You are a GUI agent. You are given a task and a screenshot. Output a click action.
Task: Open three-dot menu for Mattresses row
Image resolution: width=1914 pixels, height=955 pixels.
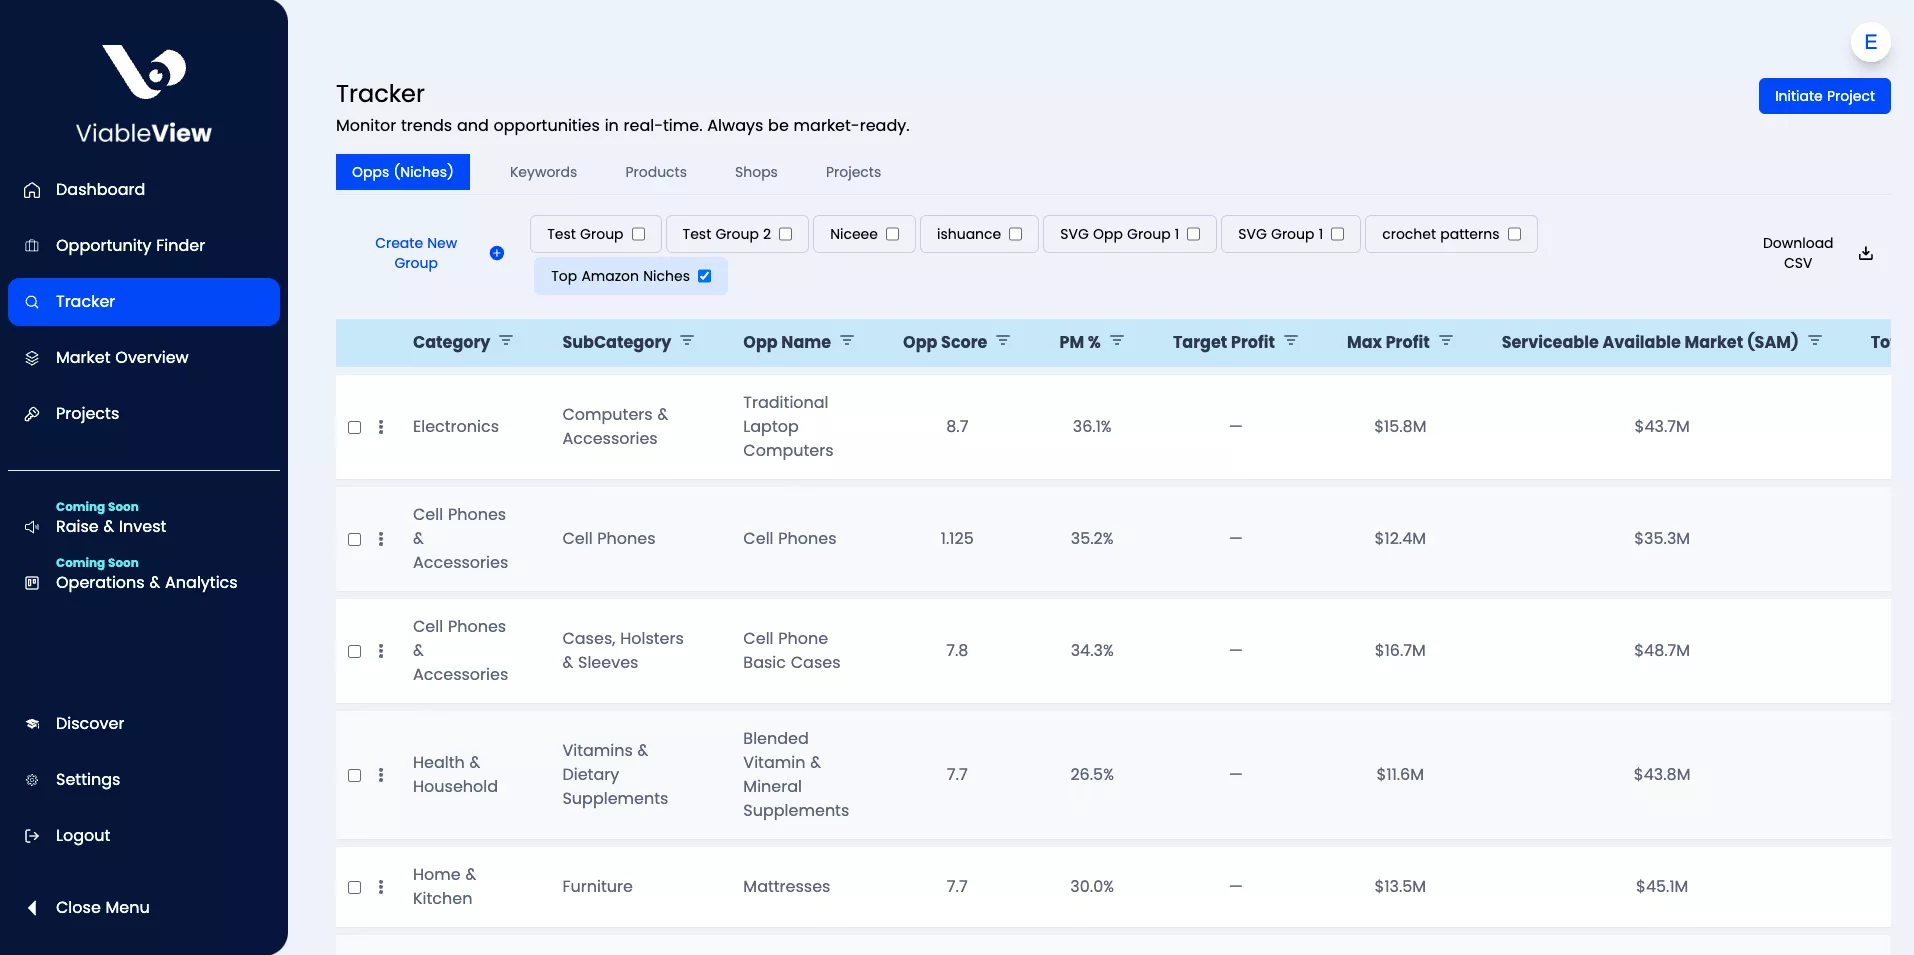(381, 887)
